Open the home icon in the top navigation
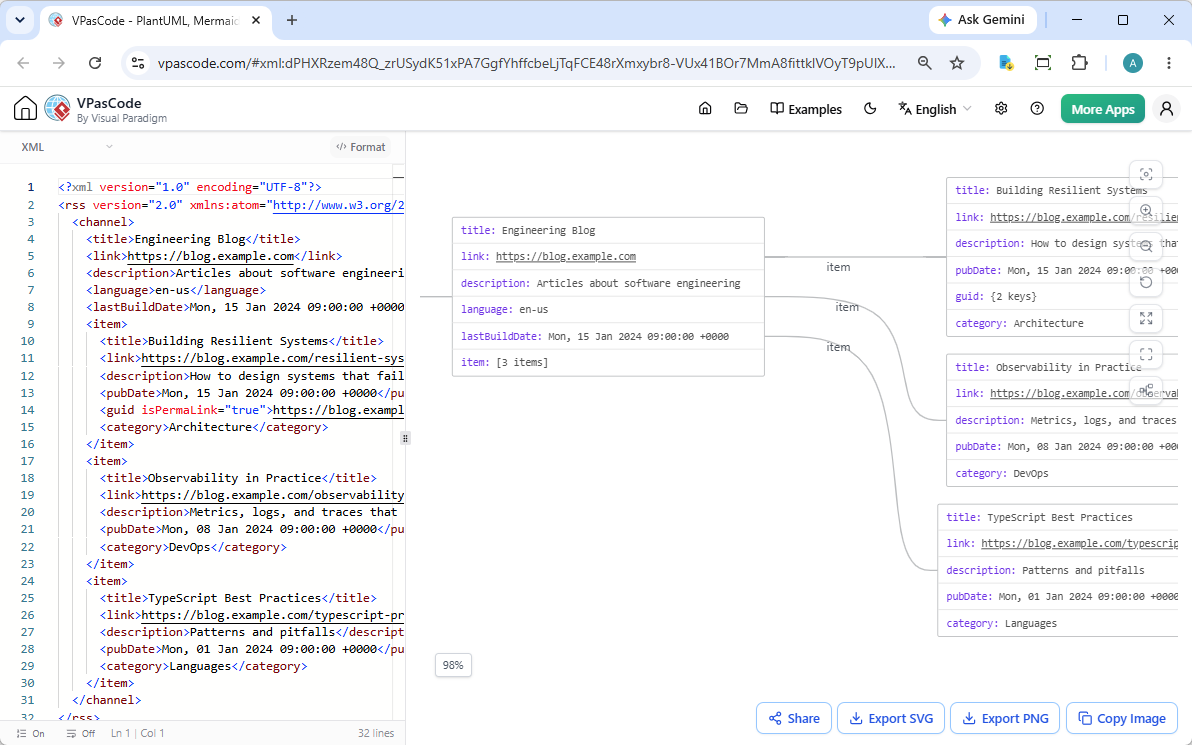The width and height of the screenshot is (1192, 745). coord(705,109)
